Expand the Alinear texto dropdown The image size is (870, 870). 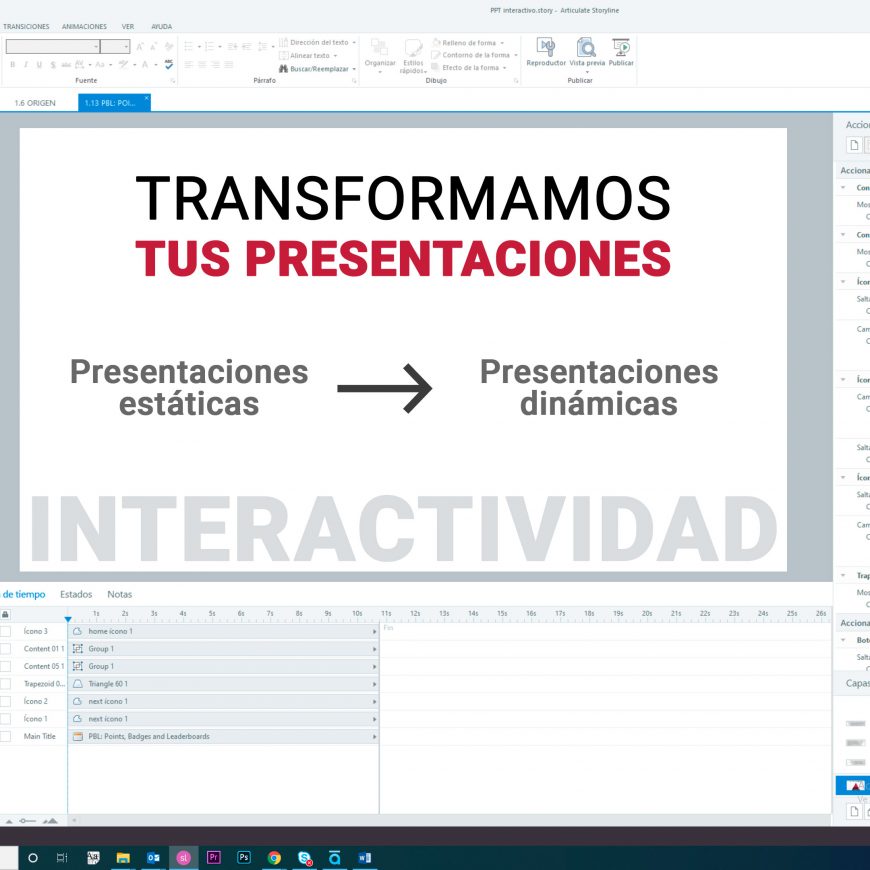(x=335, y=56)
